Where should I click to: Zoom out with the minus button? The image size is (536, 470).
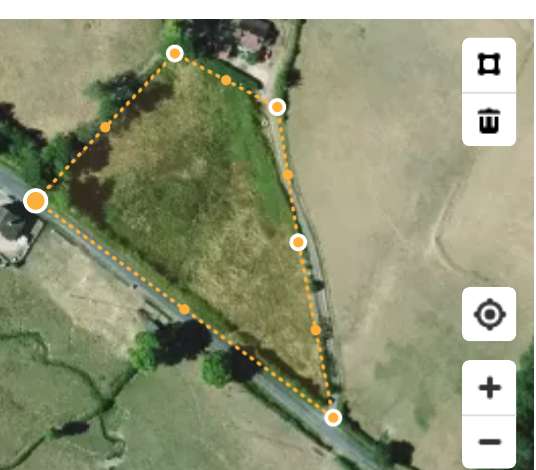pos(489,442)
